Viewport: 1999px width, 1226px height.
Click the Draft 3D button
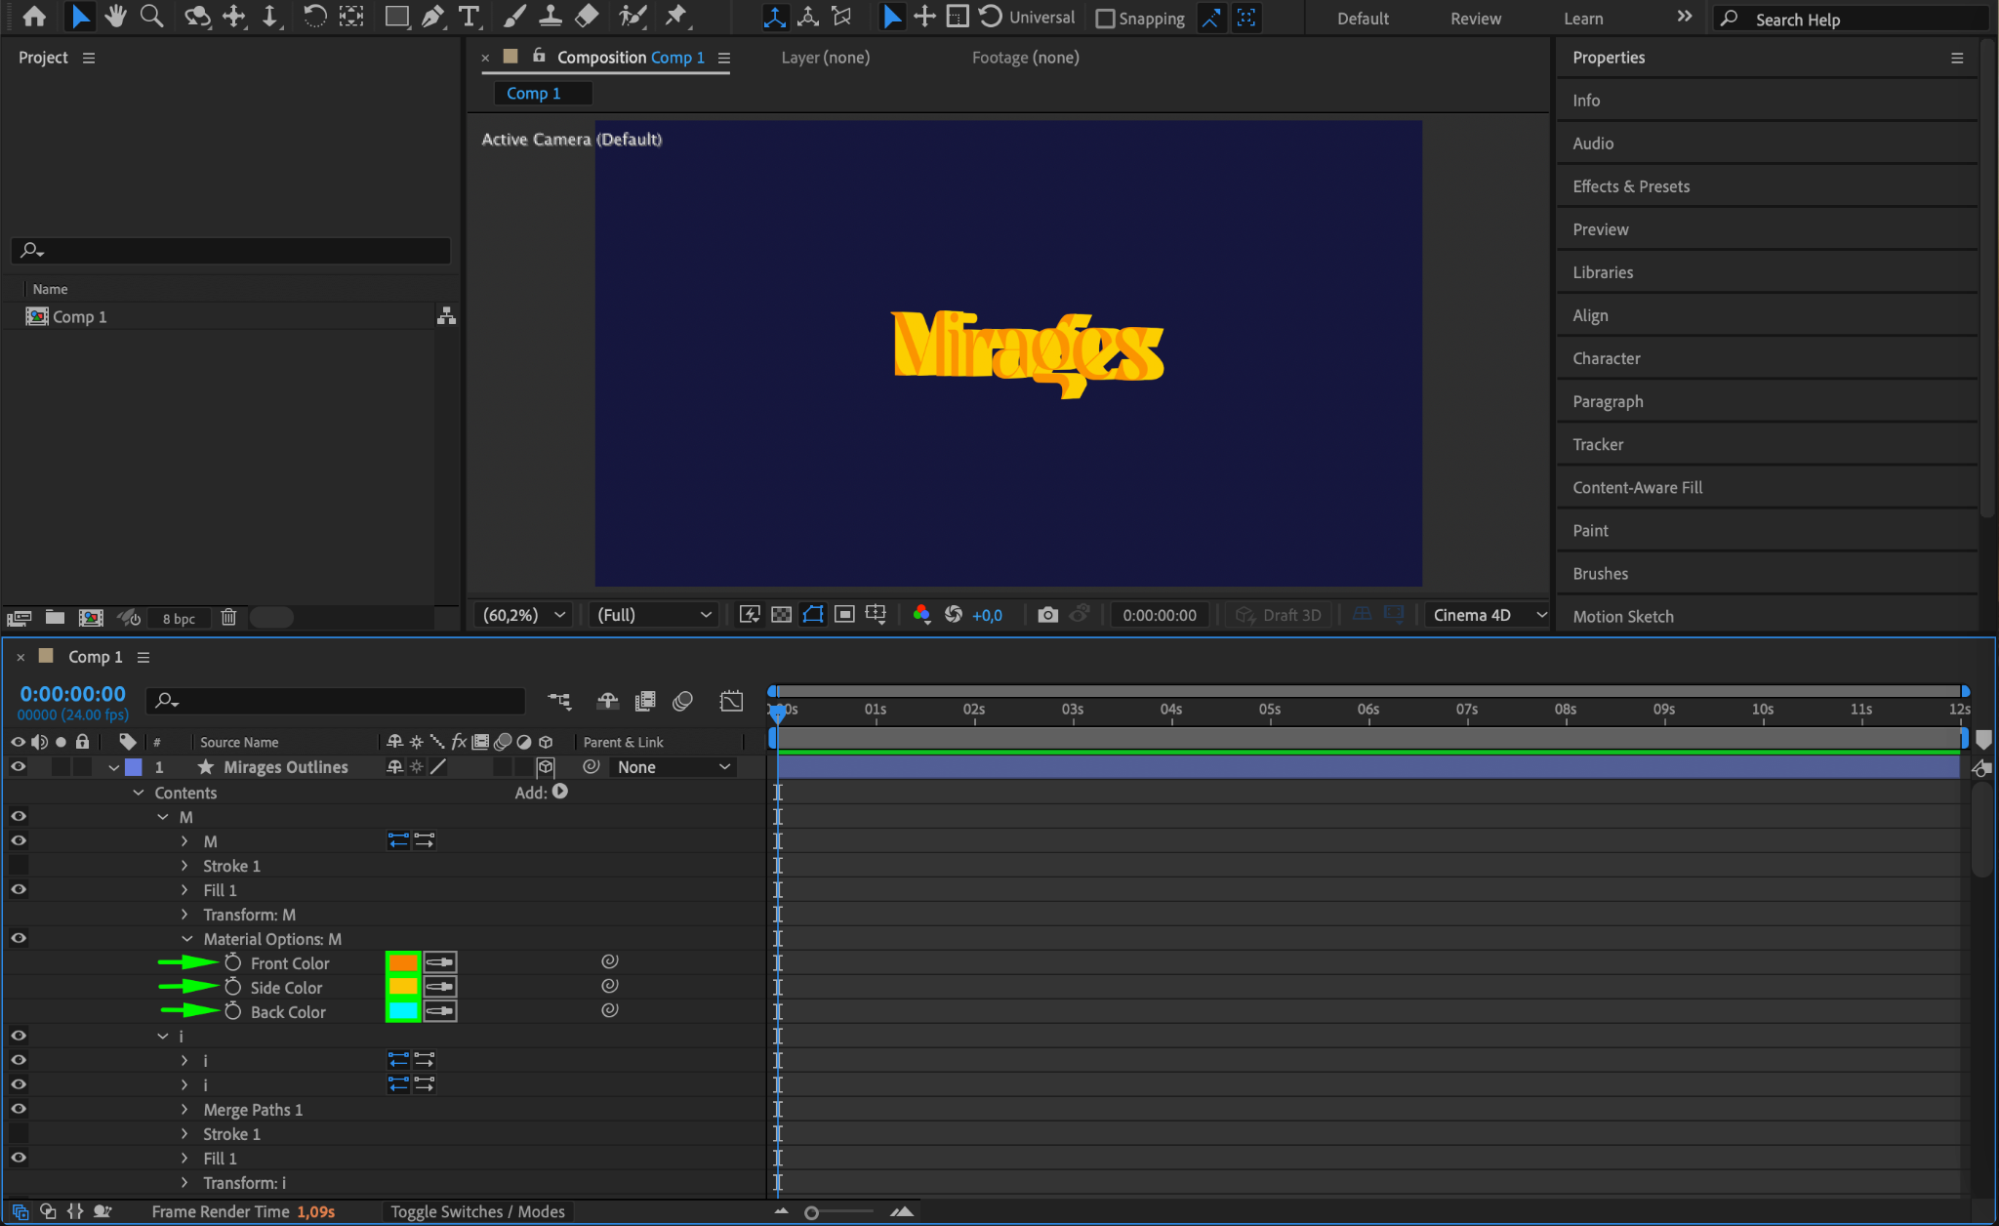[1279, 615]
